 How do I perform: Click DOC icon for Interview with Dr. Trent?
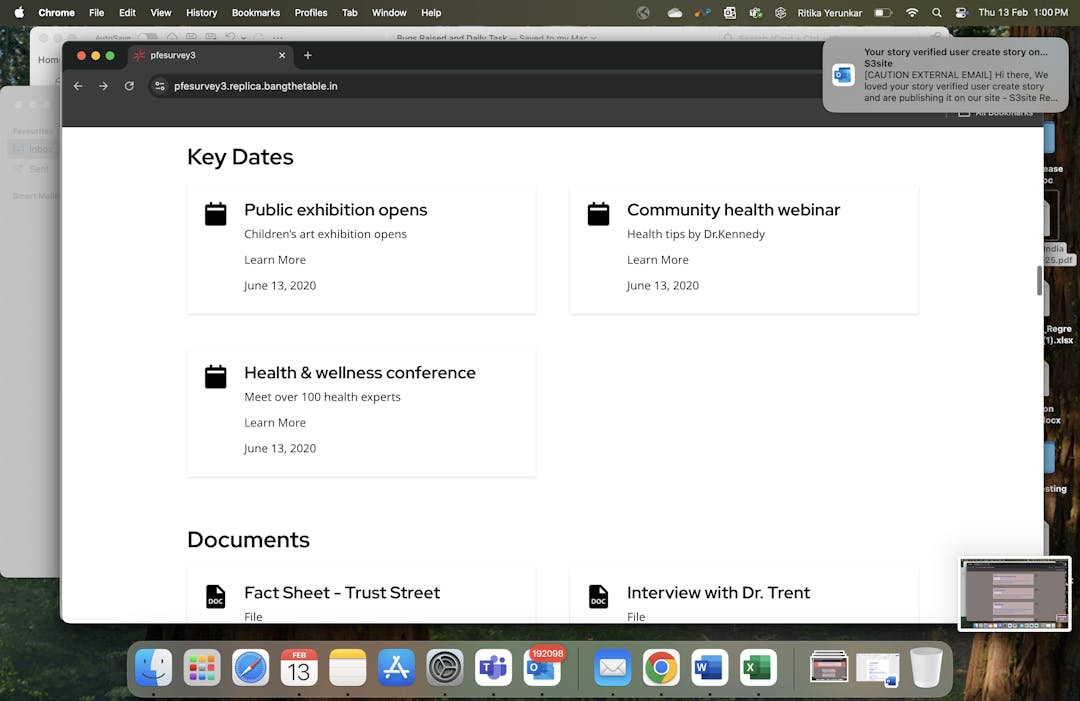click(x=598, y=597)
